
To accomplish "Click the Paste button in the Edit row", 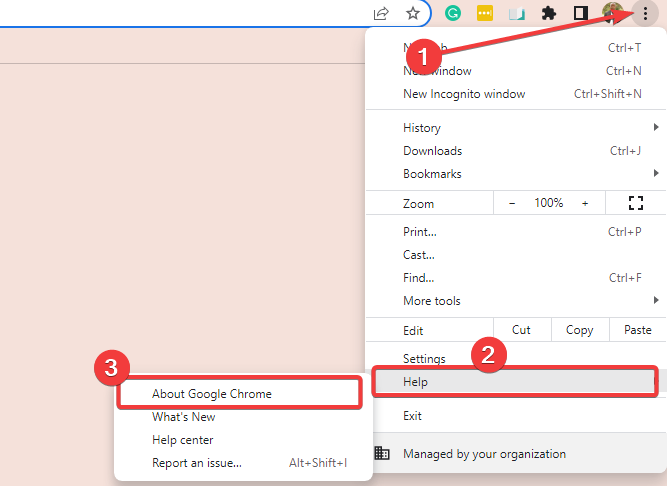I will (x=638, y=330).
